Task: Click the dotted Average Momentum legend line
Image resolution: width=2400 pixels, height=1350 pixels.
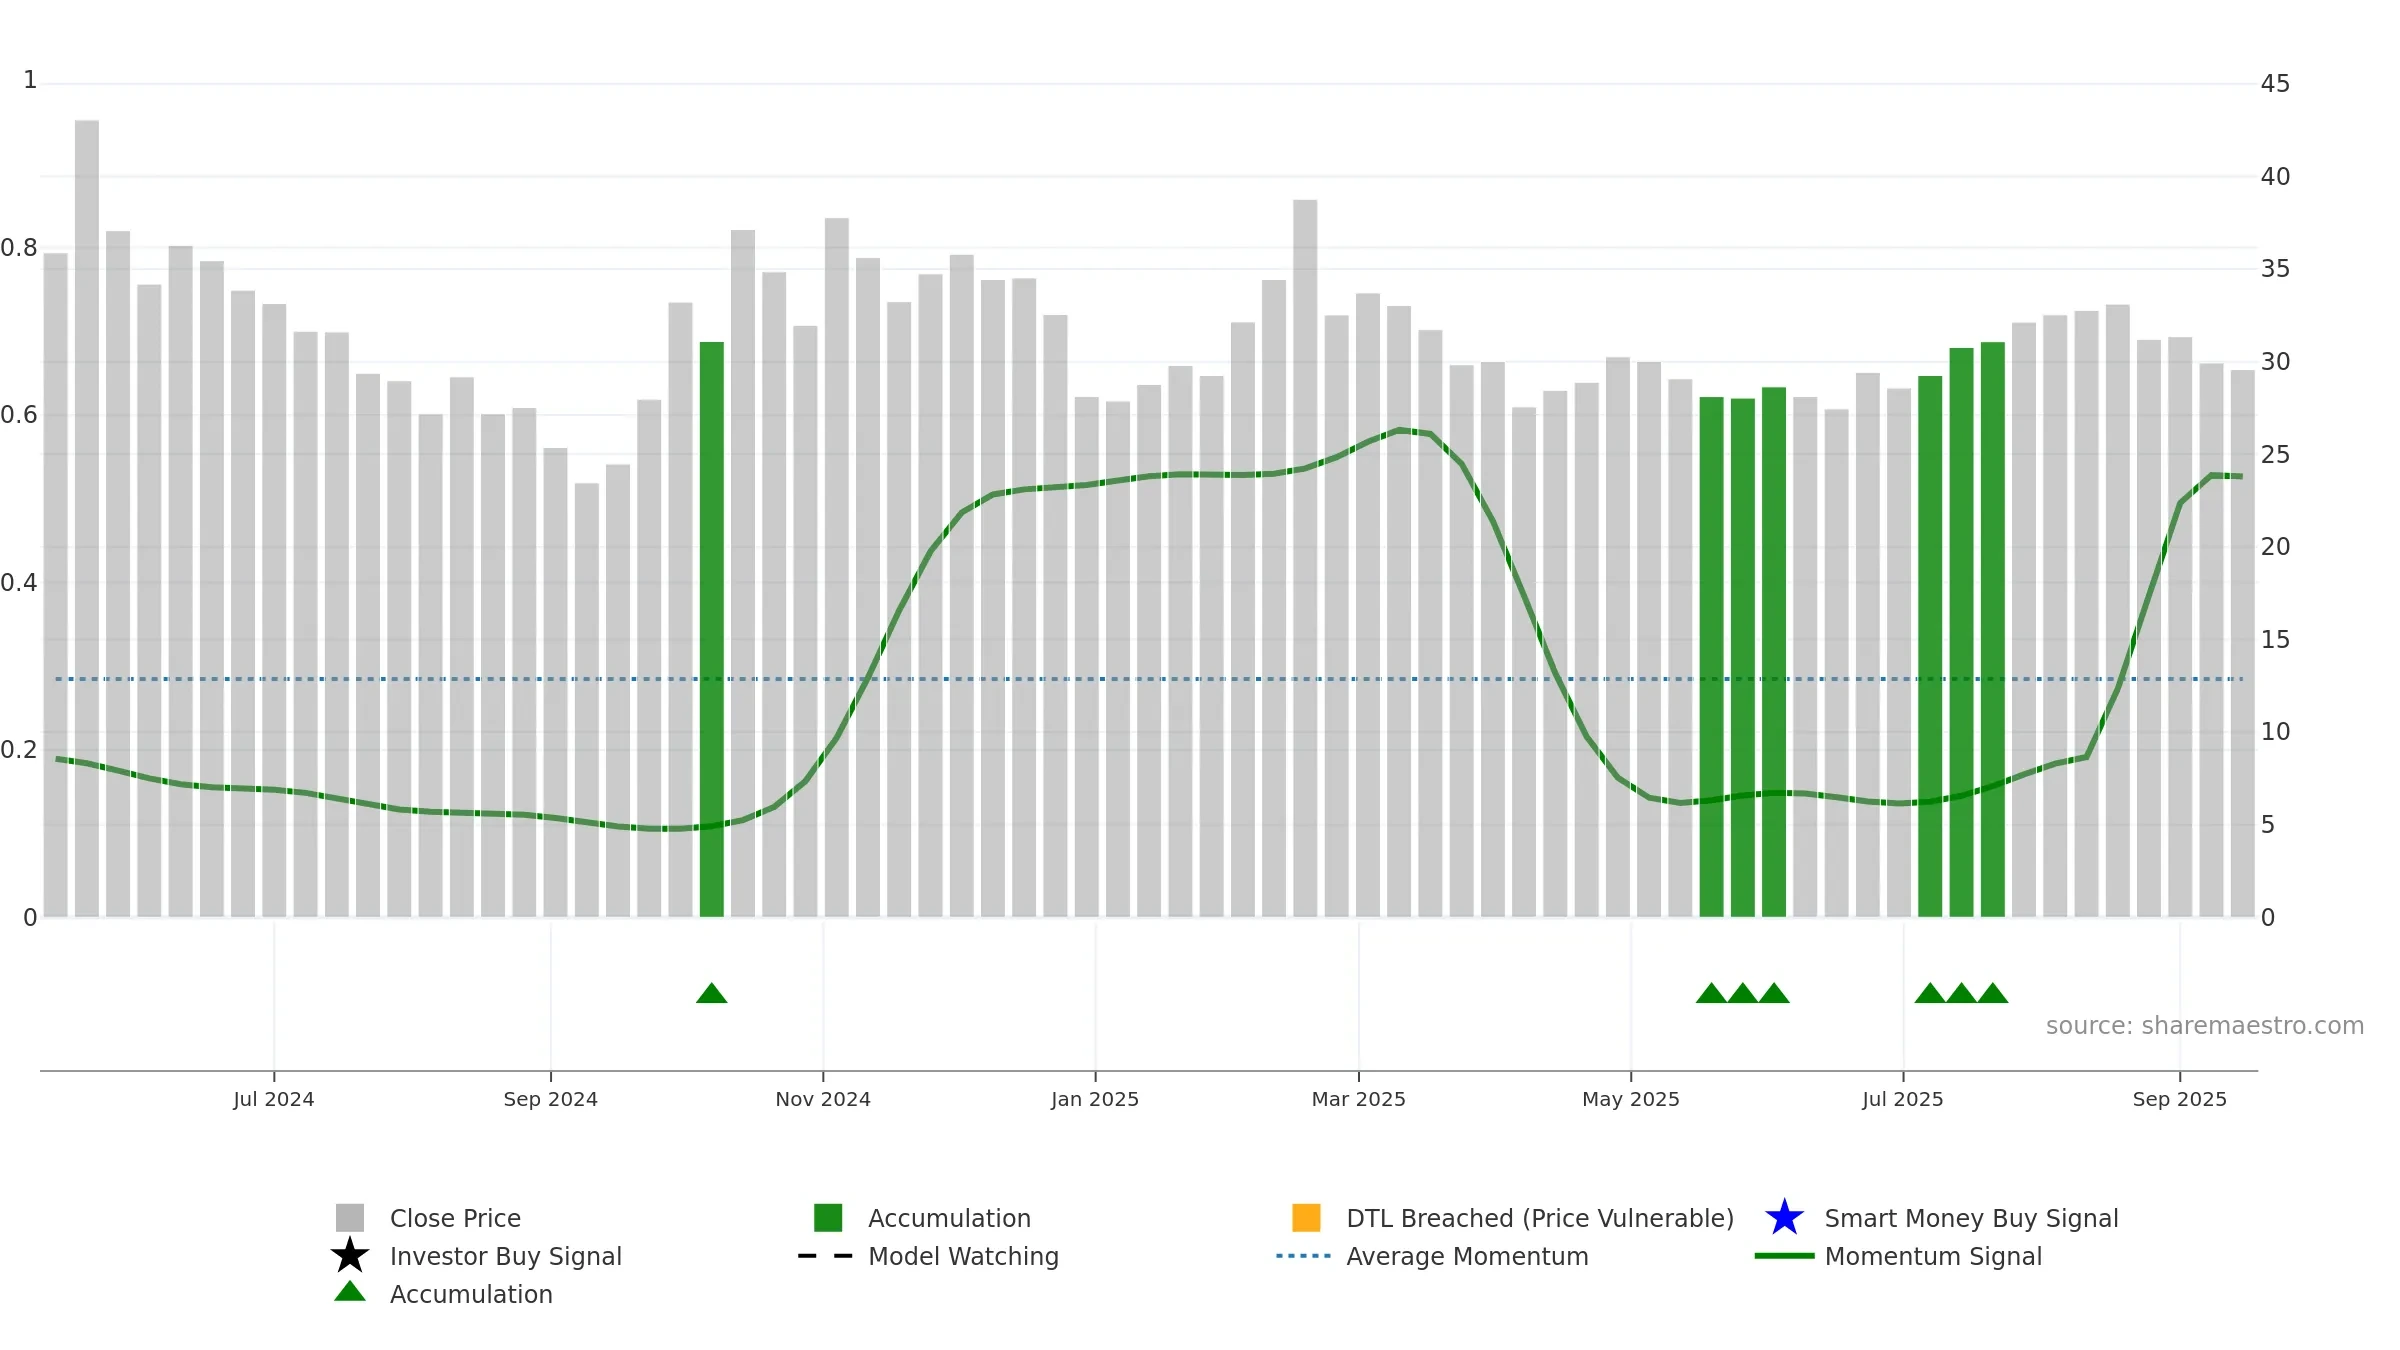Action: 1304,1256
